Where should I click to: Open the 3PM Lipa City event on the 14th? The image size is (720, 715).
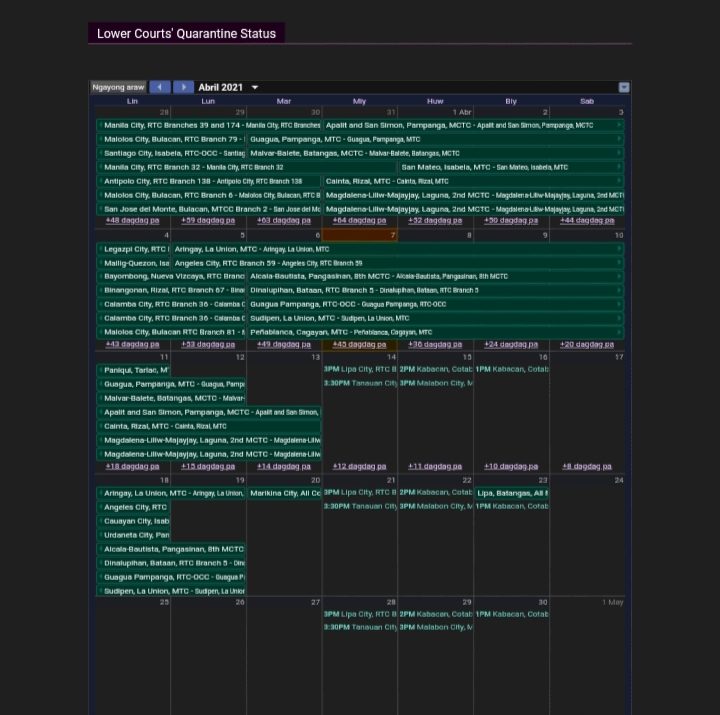[359, 370]
